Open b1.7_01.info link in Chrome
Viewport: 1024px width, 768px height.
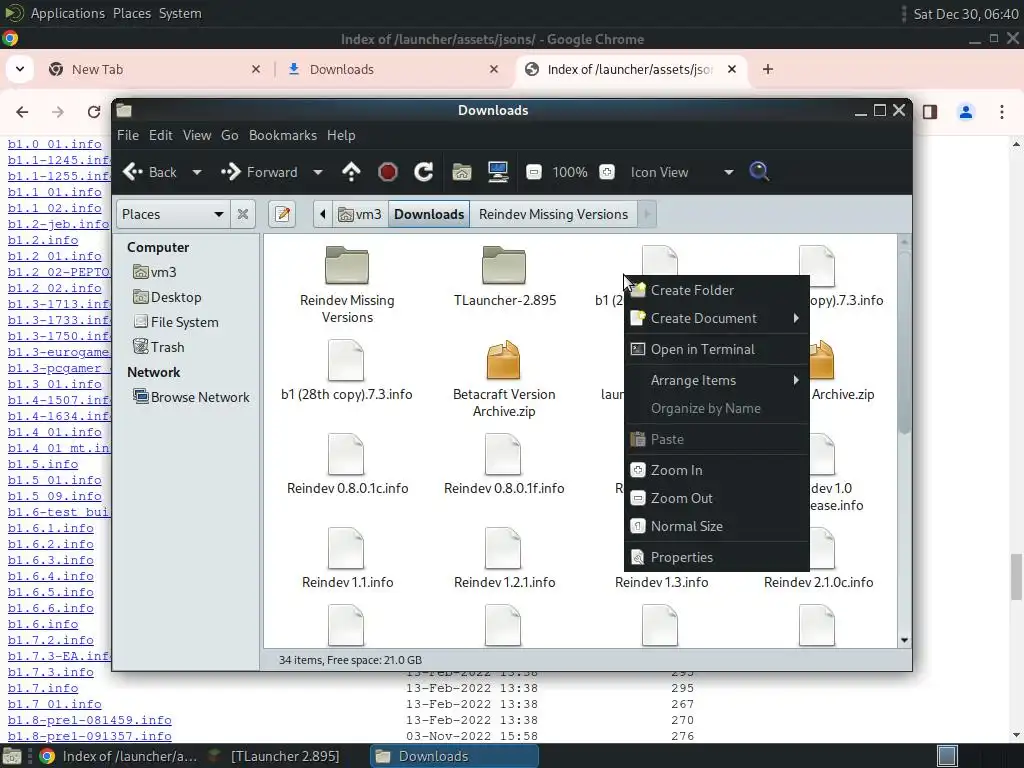pos(54,704)
